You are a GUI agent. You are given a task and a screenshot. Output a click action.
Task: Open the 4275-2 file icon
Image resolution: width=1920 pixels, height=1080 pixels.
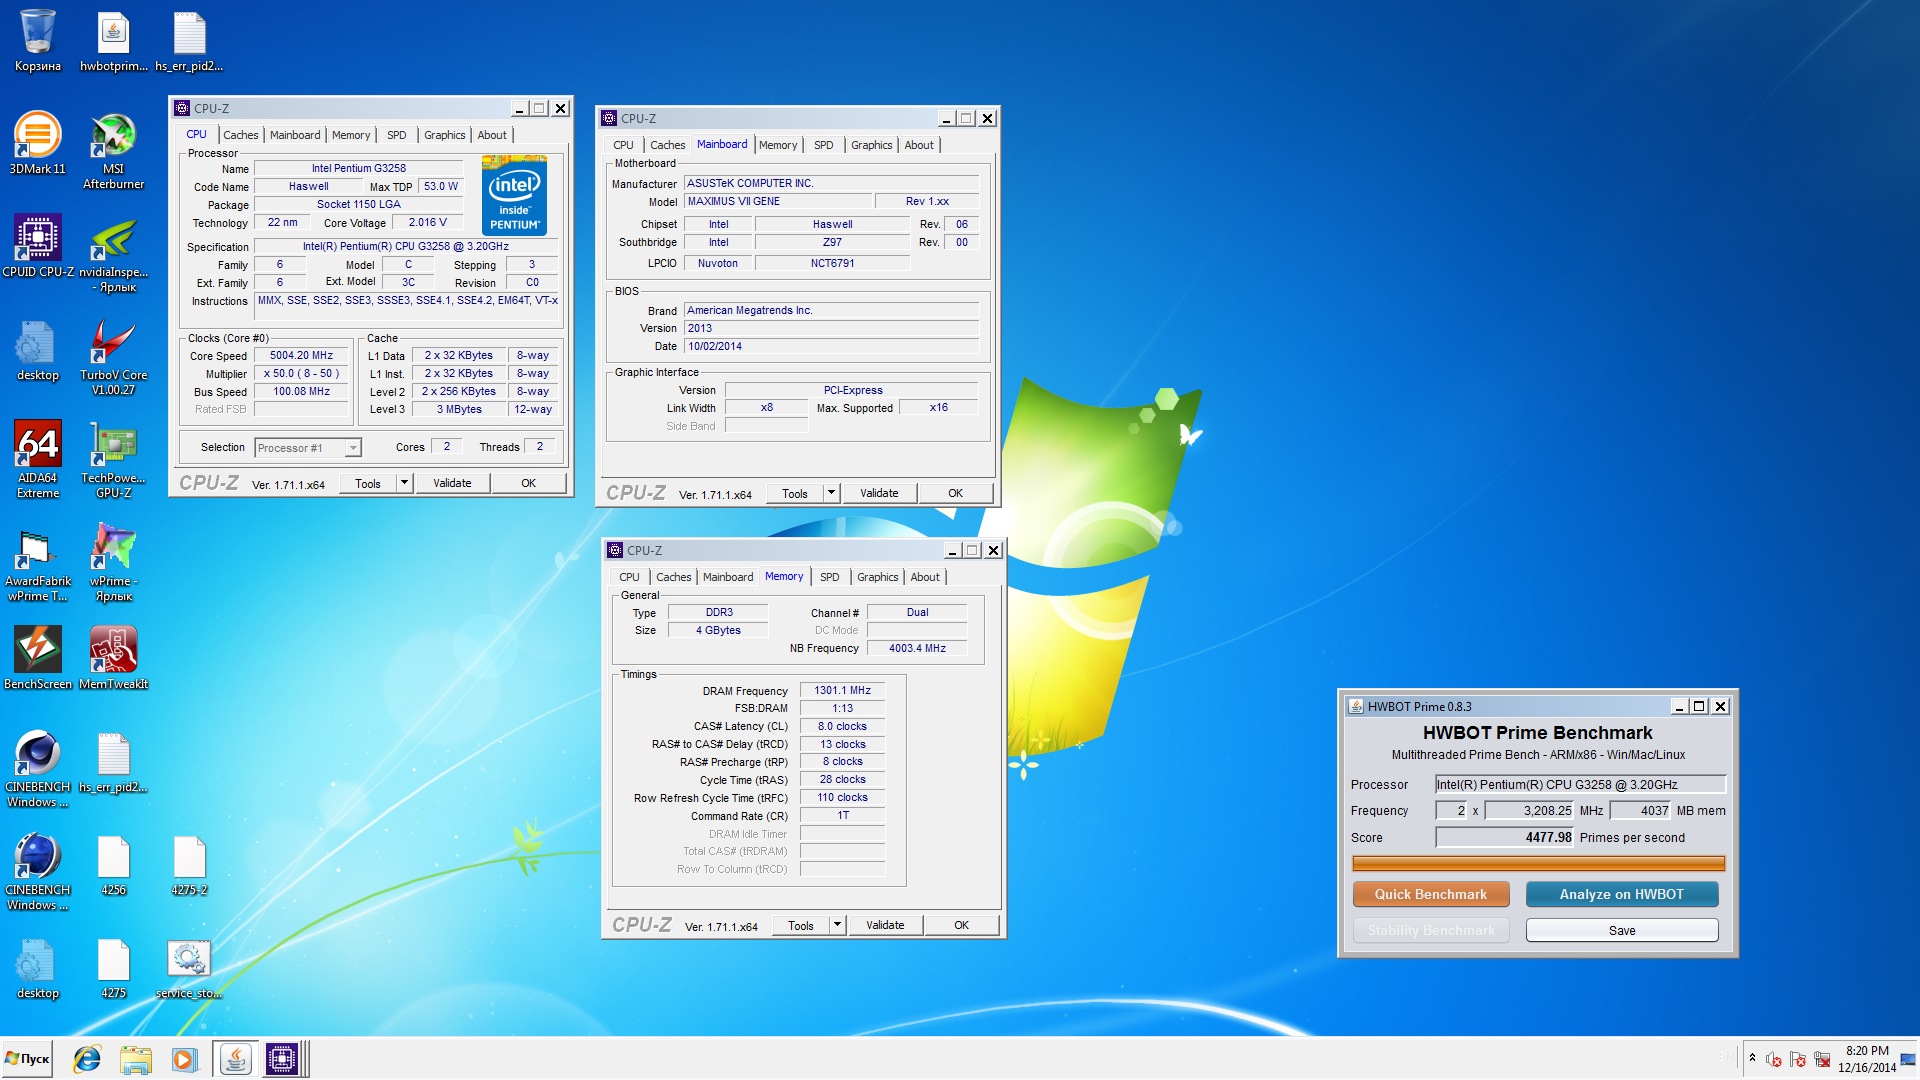click(x=189, y=865)
